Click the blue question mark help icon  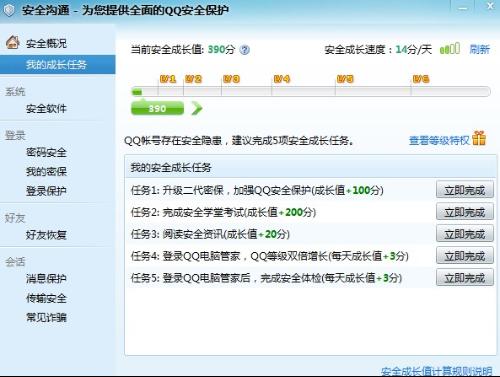(x=245, y=50)
